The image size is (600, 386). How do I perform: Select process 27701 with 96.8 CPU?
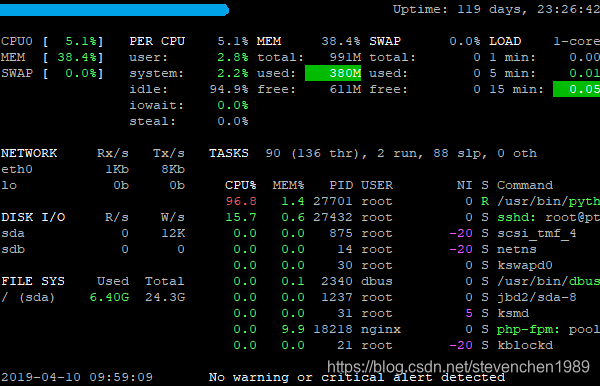[x=412, y=201]
